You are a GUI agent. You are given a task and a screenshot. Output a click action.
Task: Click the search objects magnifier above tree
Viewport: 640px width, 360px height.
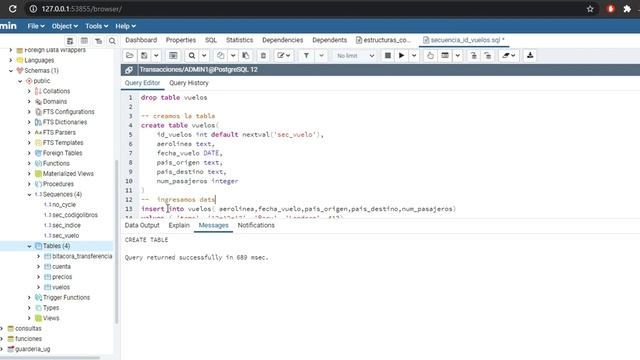[x=112, y=41]
